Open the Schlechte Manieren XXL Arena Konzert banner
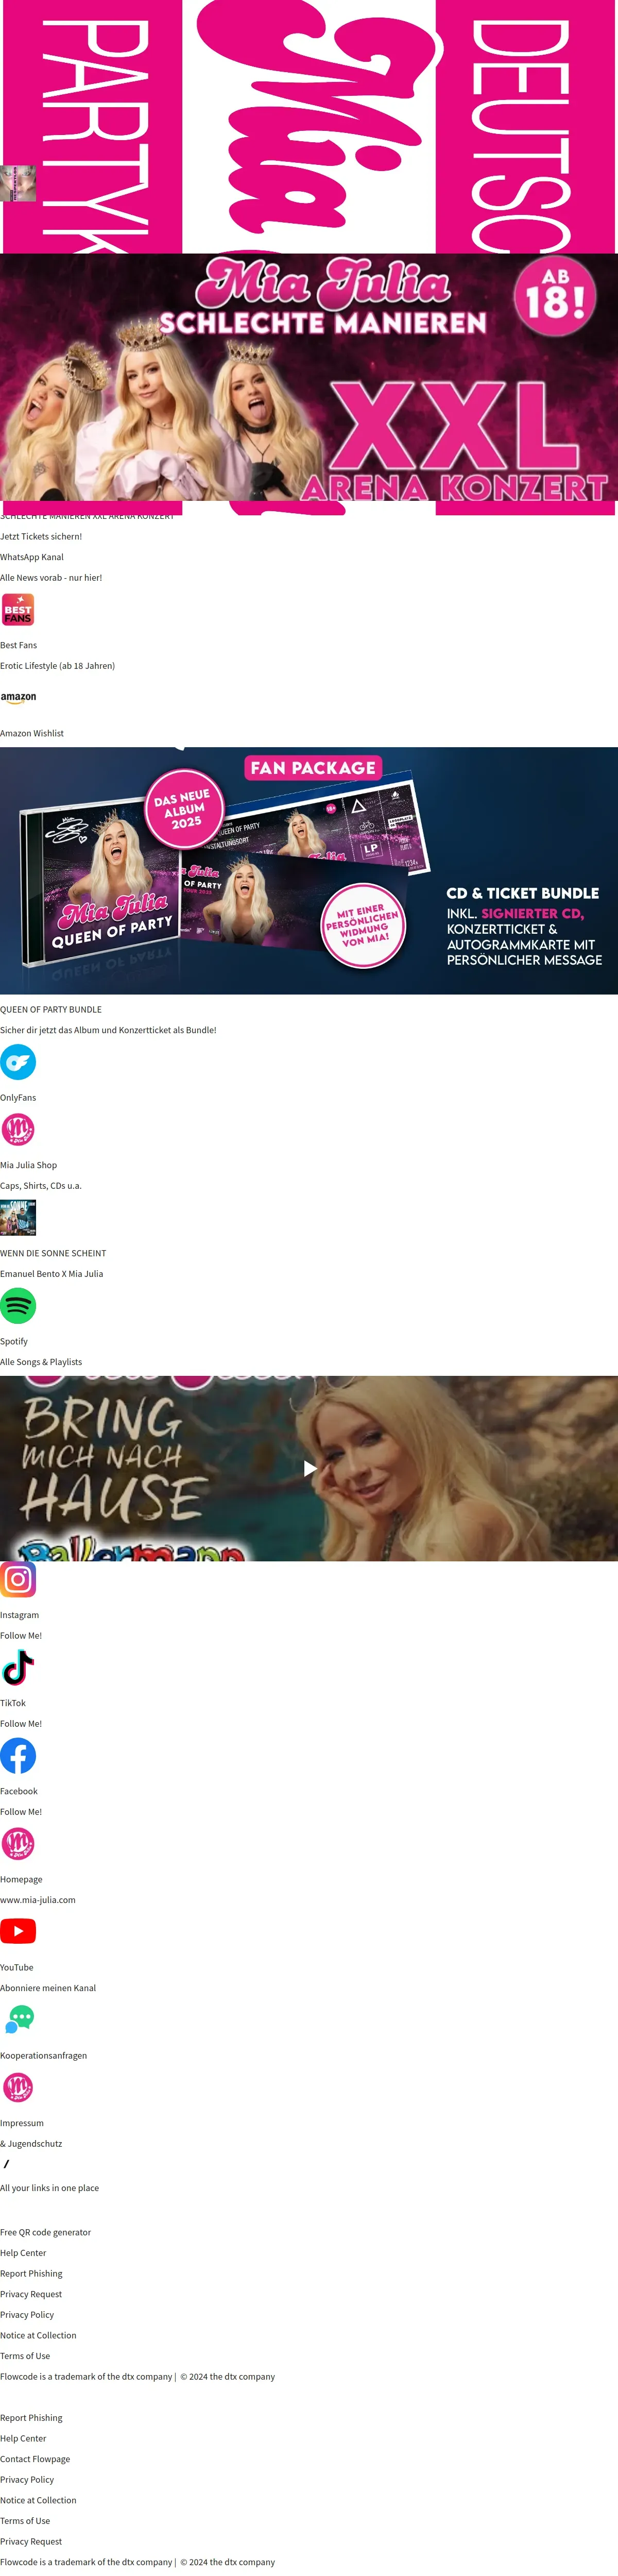The height and width of the screenshot is (2576, 618). click(x=309, y=377)
